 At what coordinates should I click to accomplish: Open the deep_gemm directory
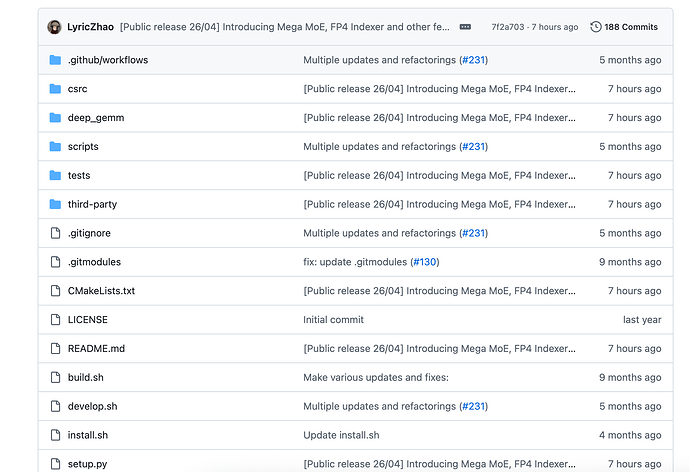coord(96,118)
